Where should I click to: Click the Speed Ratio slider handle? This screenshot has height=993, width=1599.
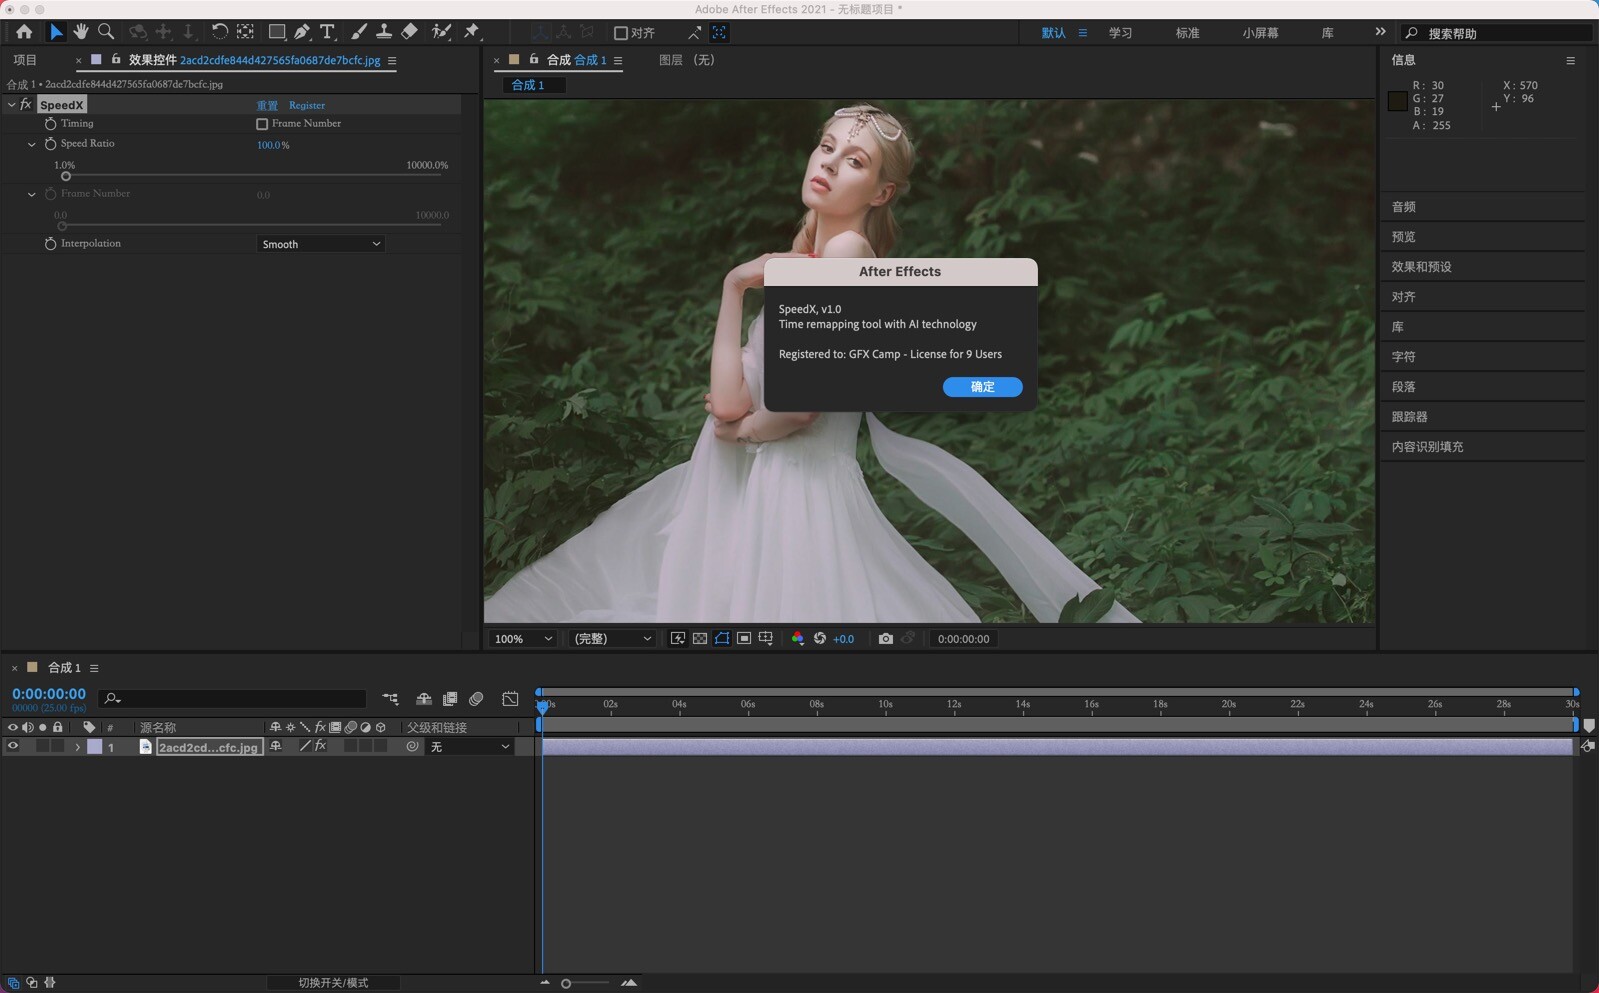click(66, 176)
